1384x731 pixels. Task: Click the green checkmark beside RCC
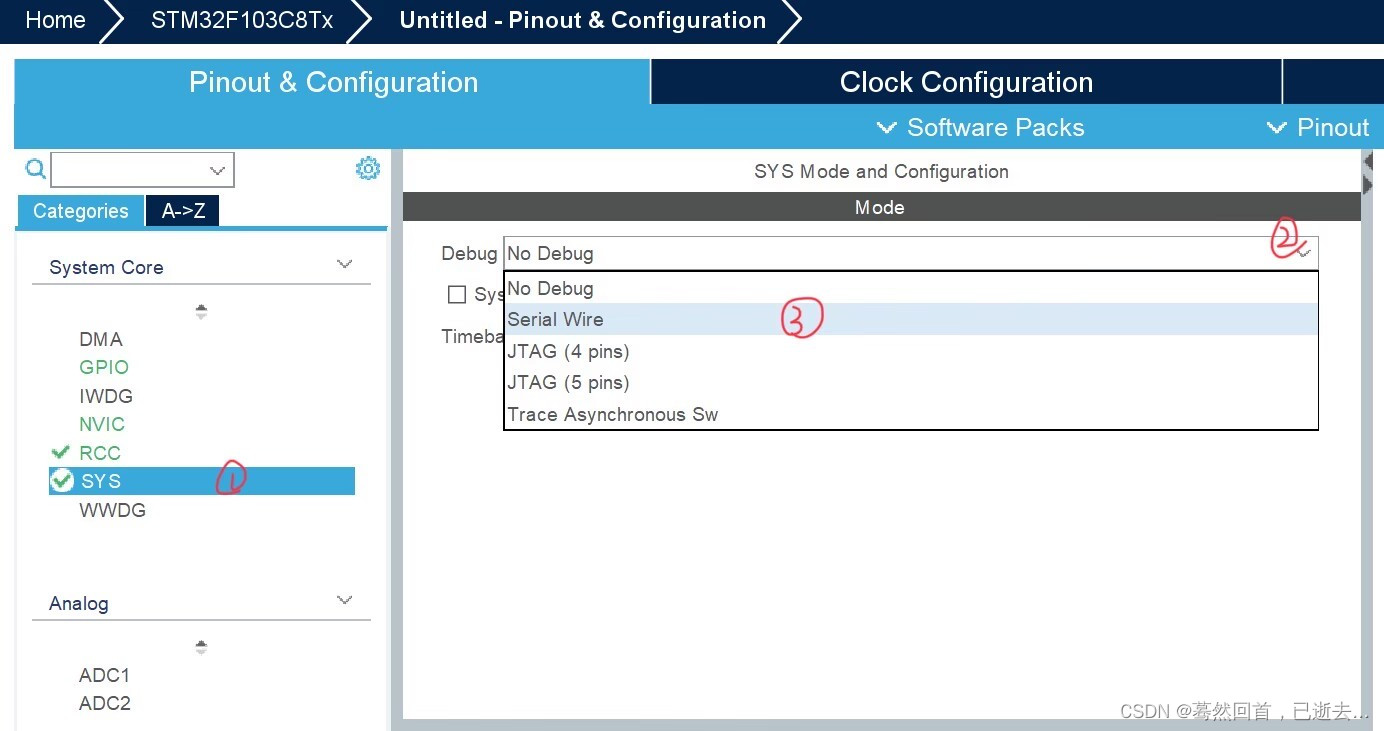point(61,452)
